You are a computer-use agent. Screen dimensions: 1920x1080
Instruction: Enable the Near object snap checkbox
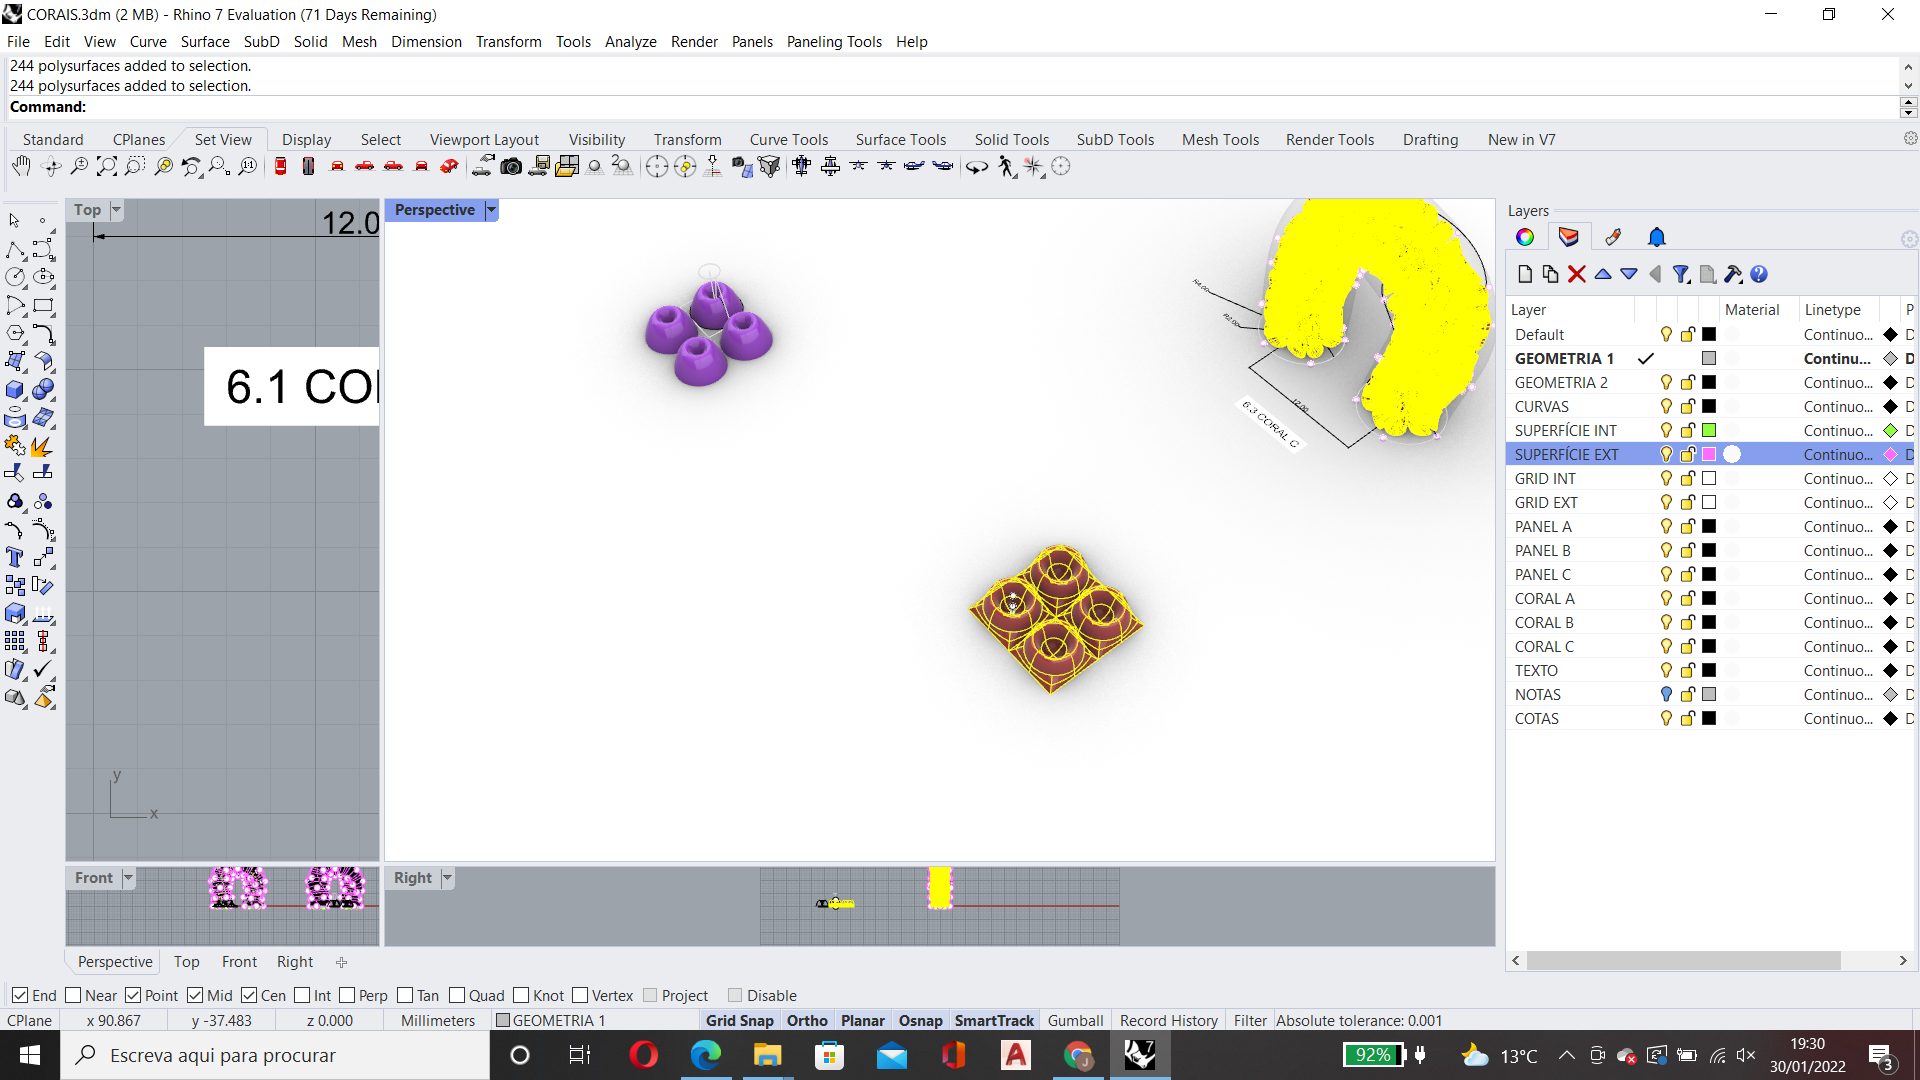74,995
